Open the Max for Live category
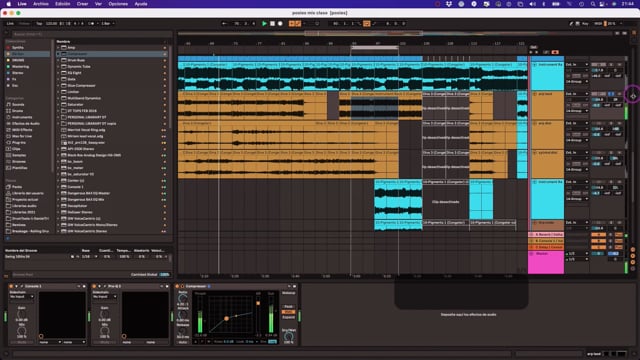Image resolution: width=640 pixels, height=360 pixels. click(x=22, y=136)
